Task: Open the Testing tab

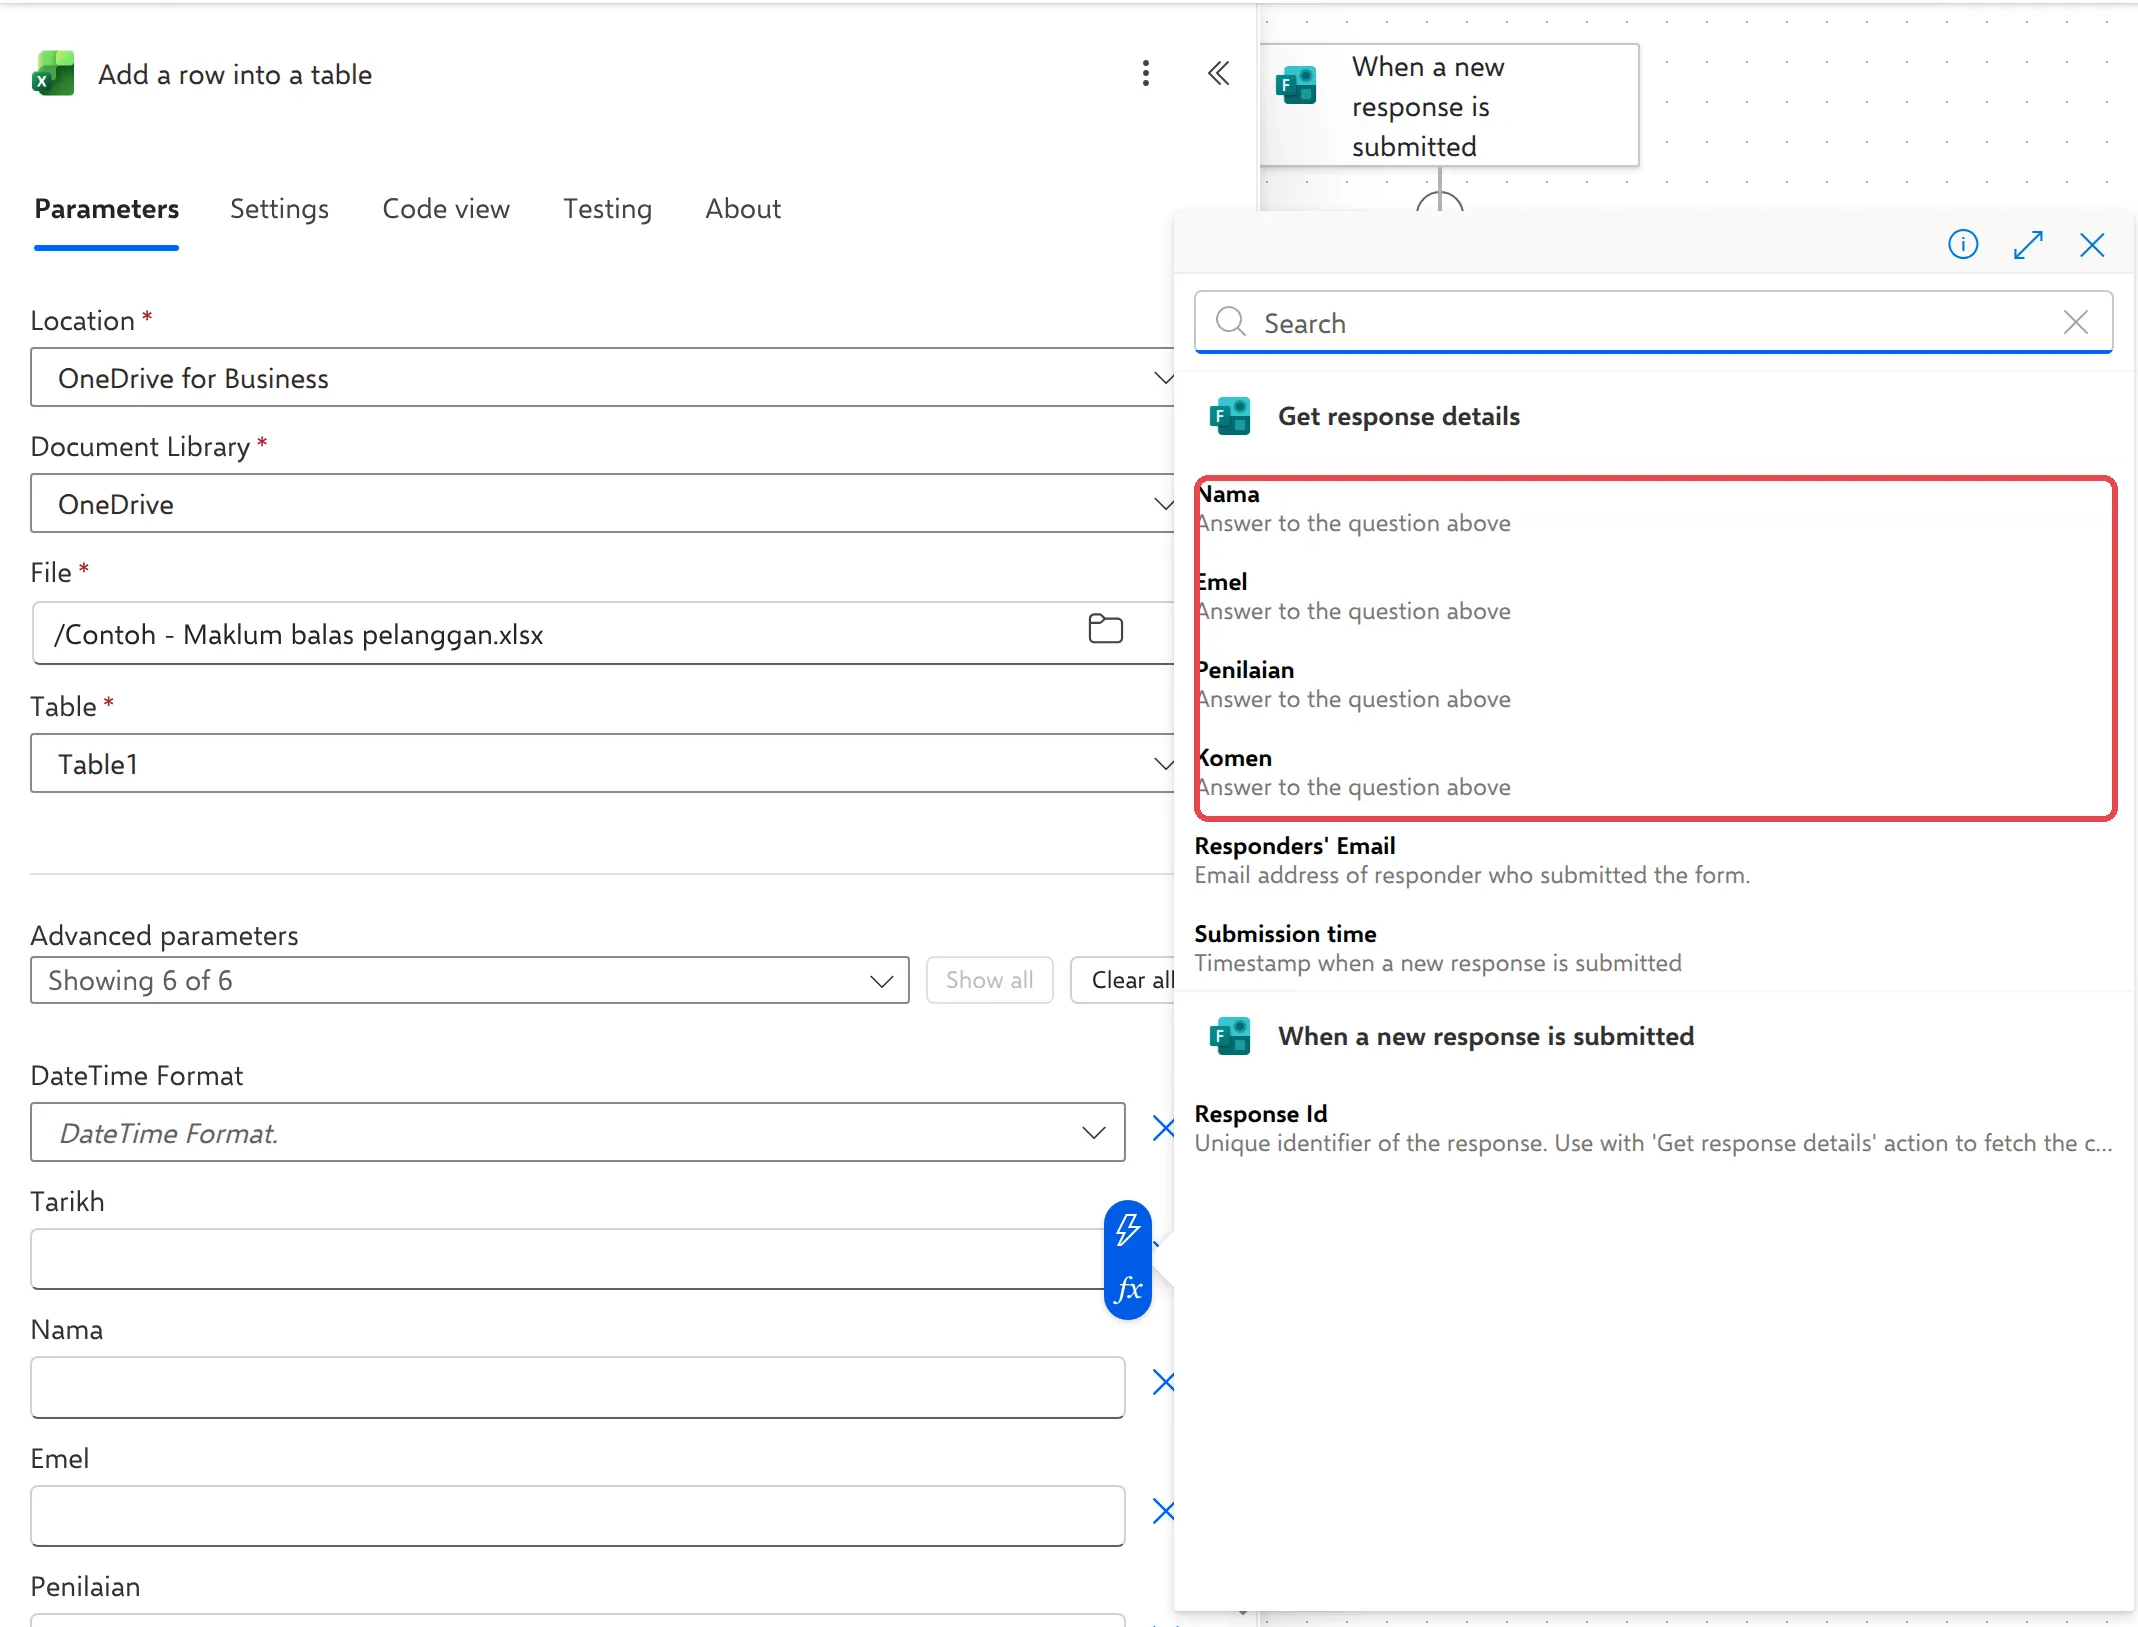Action: coord(607,208)
